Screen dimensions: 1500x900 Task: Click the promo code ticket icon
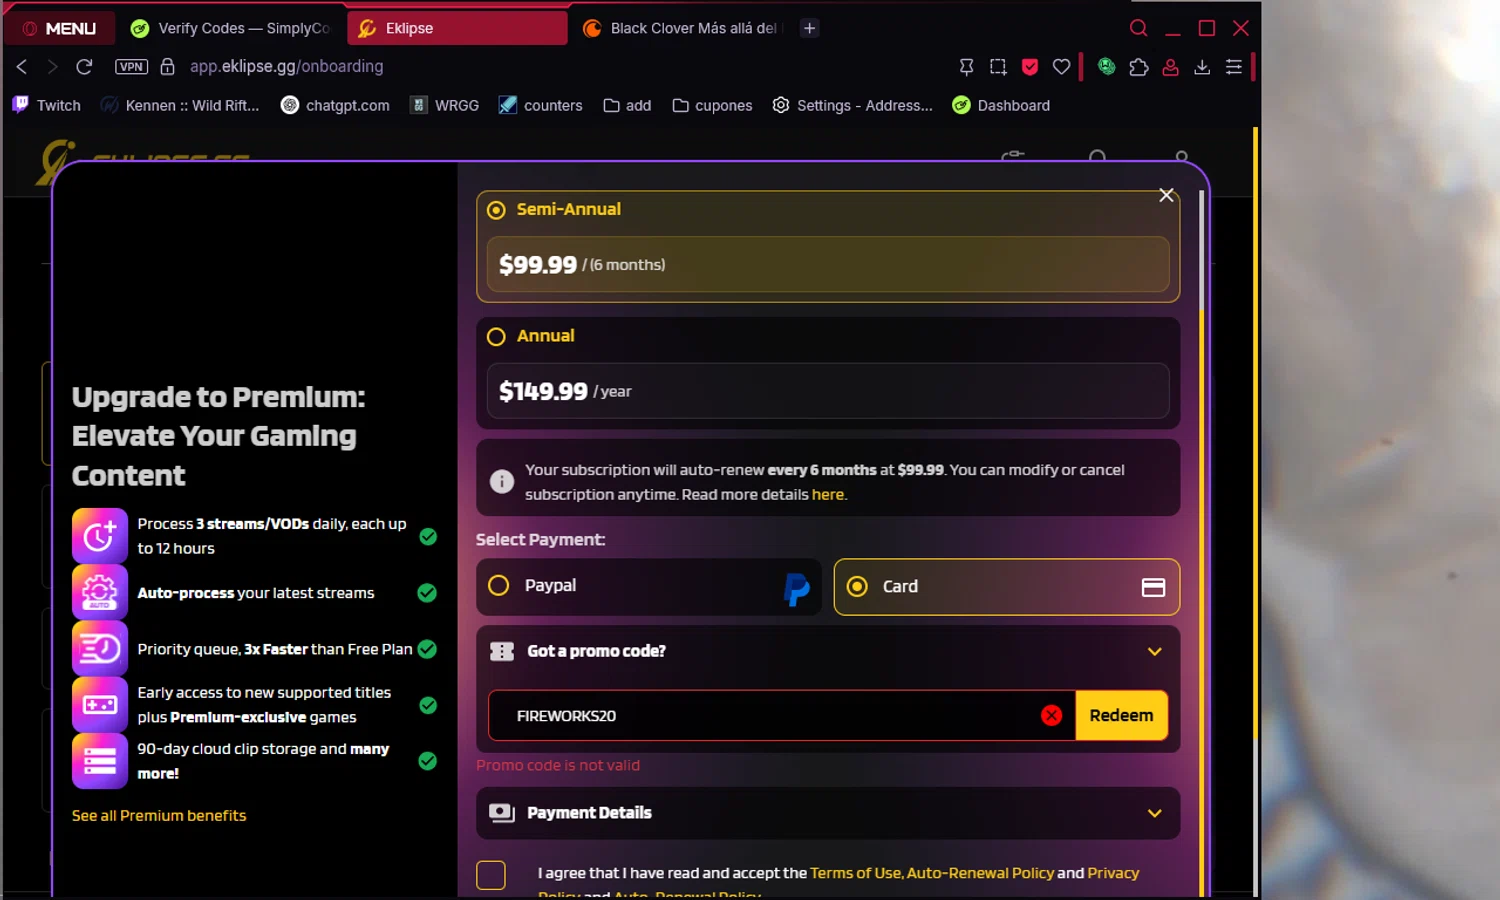pos(502,652)
